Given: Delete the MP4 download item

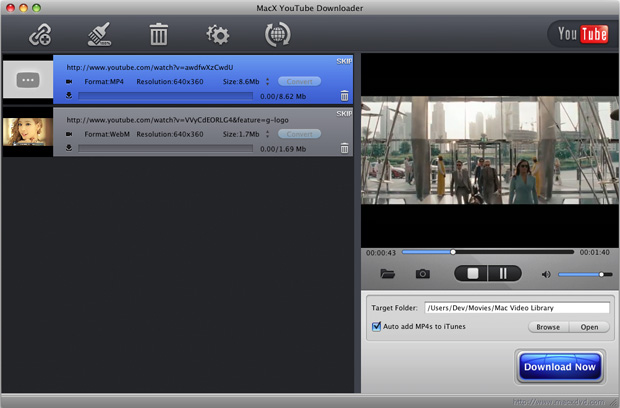Looking at the screenshot, I should 345,96.
